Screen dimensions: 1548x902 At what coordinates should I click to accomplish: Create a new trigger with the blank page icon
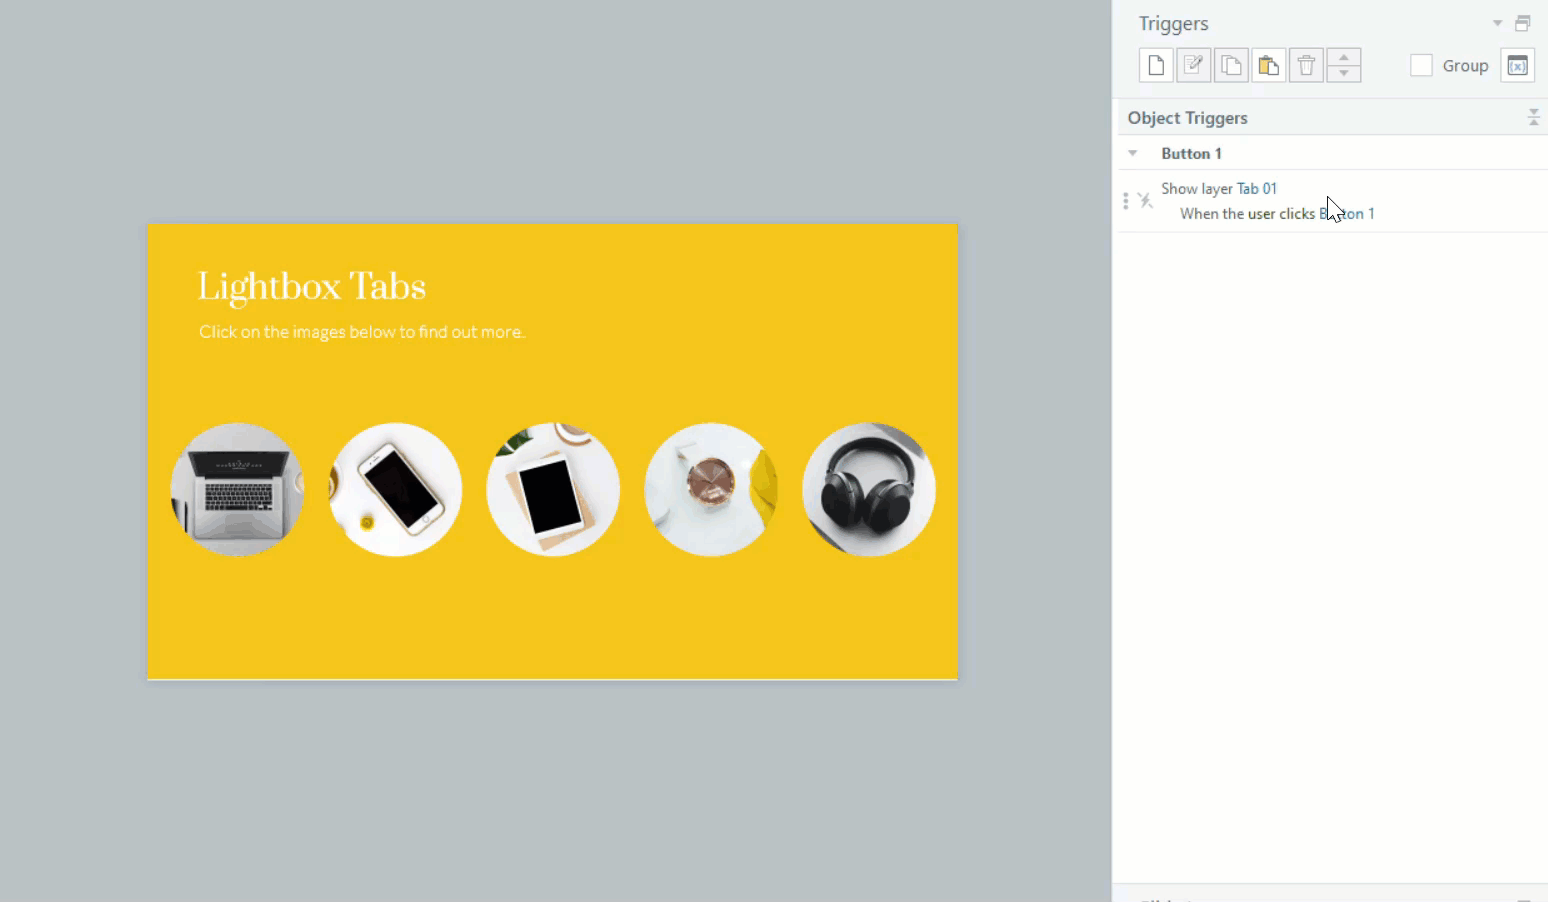(1156, 66)
